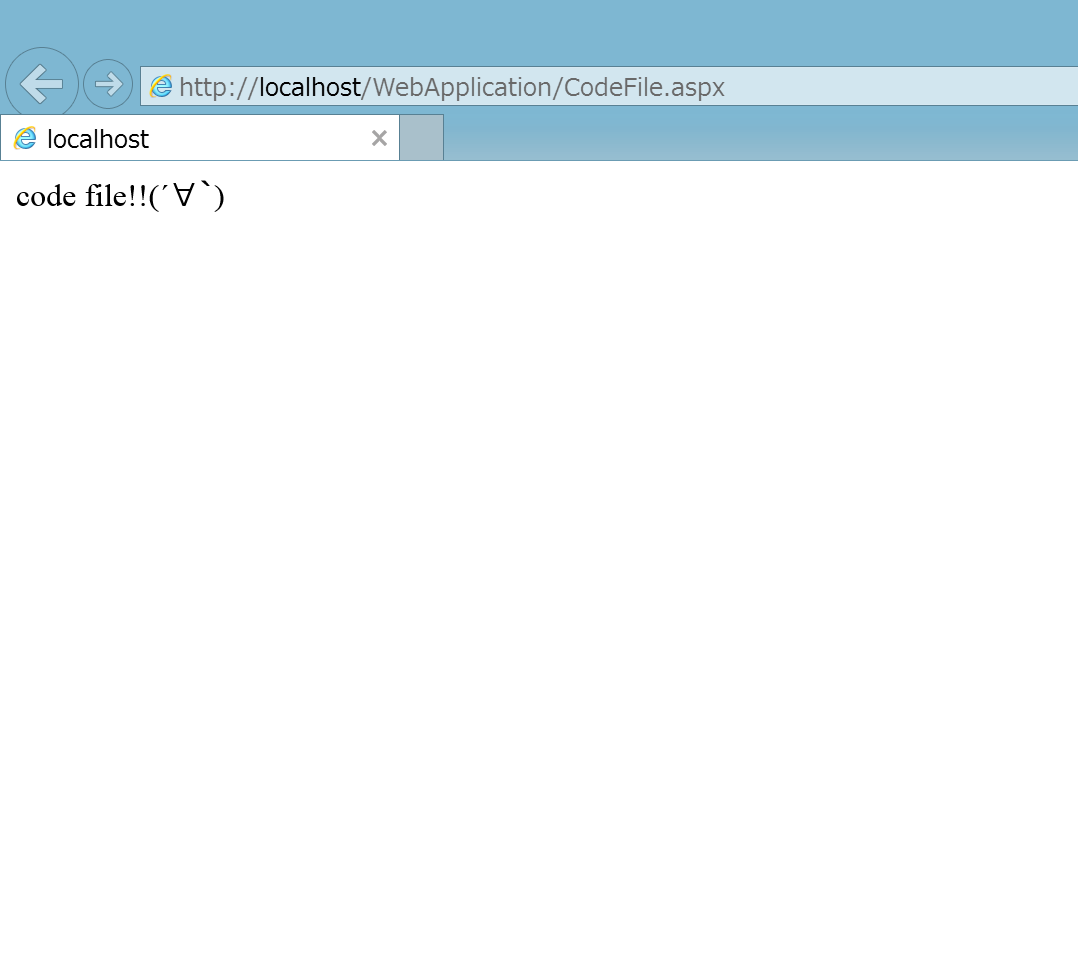Close the localhost tab

[x=379, y=138]
